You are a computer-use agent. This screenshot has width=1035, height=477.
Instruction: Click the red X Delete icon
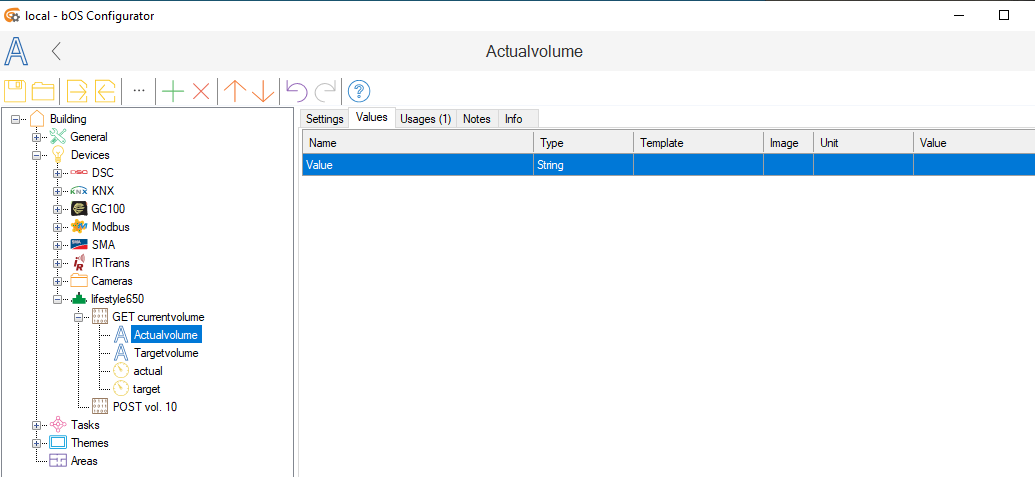coord(201,91)
